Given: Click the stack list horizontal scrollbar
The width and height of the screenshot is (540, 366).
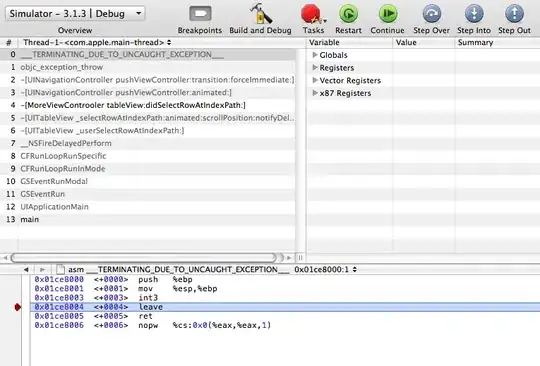Looking at the screenshot, I should tap(144, 258).
